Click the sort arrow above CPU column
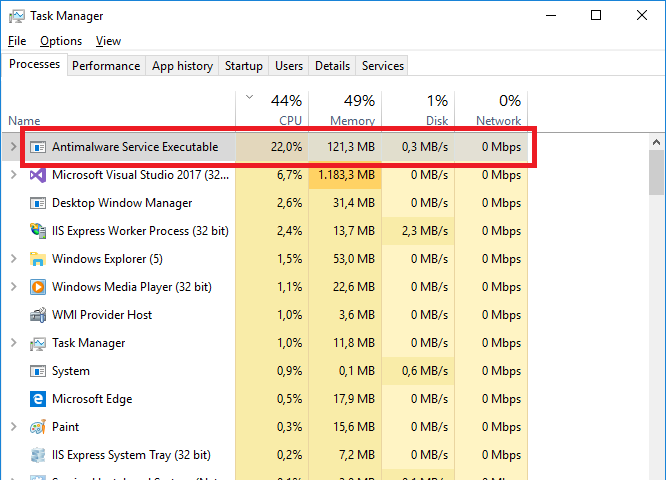The height and width of the screenshot is (480, 666). coord(249,97)
